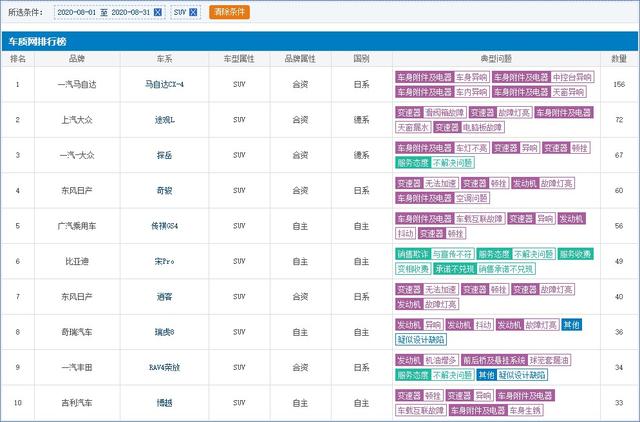640x422 pixels.
Task: Select complaint count 49
Action: tap(619, 261)
